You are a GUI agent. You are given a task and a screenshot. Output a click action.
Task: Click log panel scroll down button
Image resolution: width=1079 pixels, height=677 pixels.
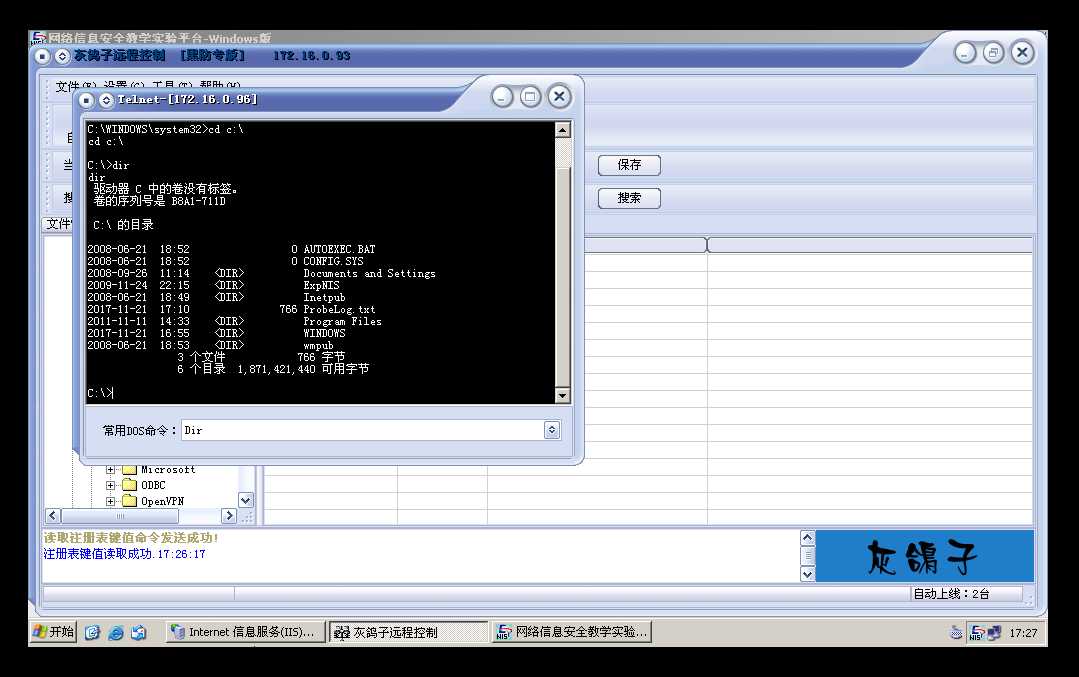(x=808, y=574)
